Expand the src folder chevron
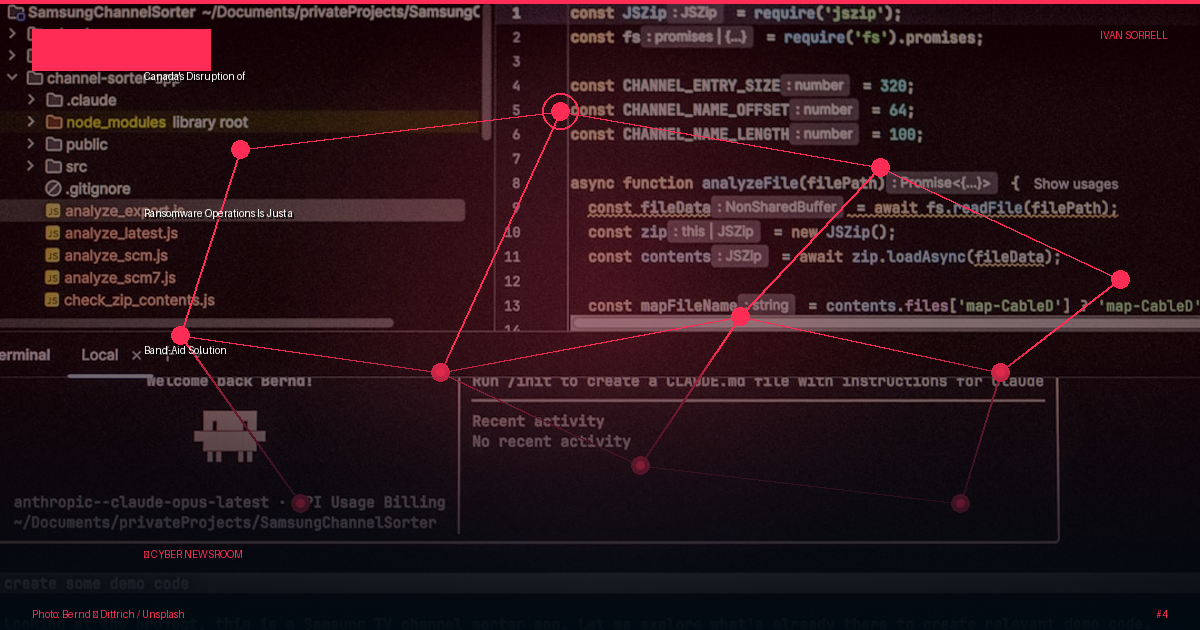Viewport: 1200px width, 630px height. 29,166
